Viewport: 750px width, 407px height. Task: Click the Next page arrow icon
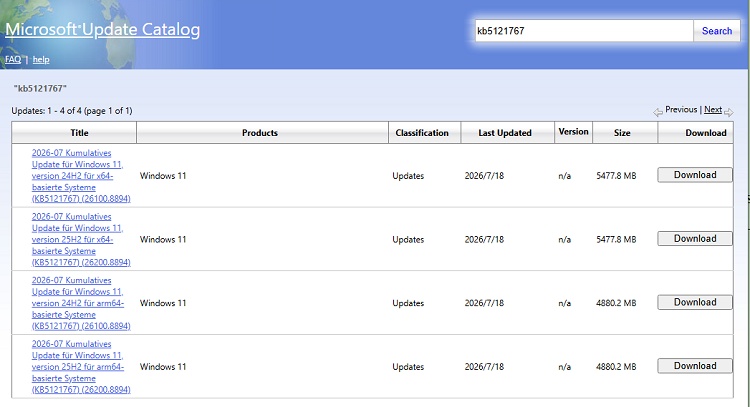coord(728,112)
